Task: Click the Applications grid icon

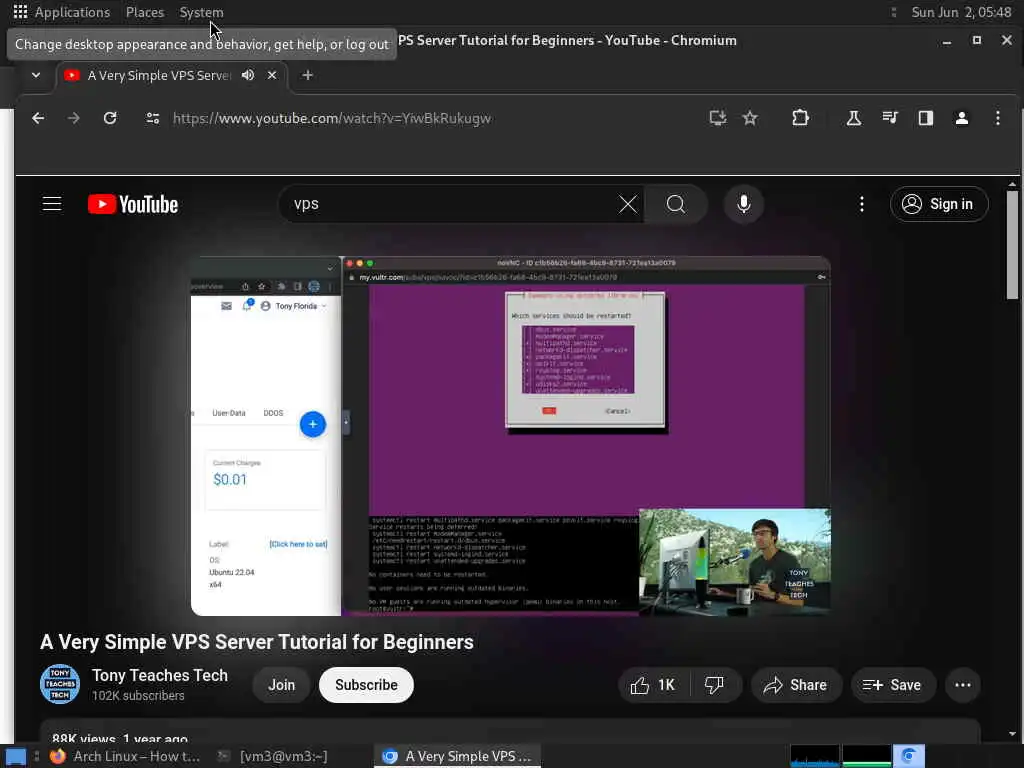Action: (20, 12)
